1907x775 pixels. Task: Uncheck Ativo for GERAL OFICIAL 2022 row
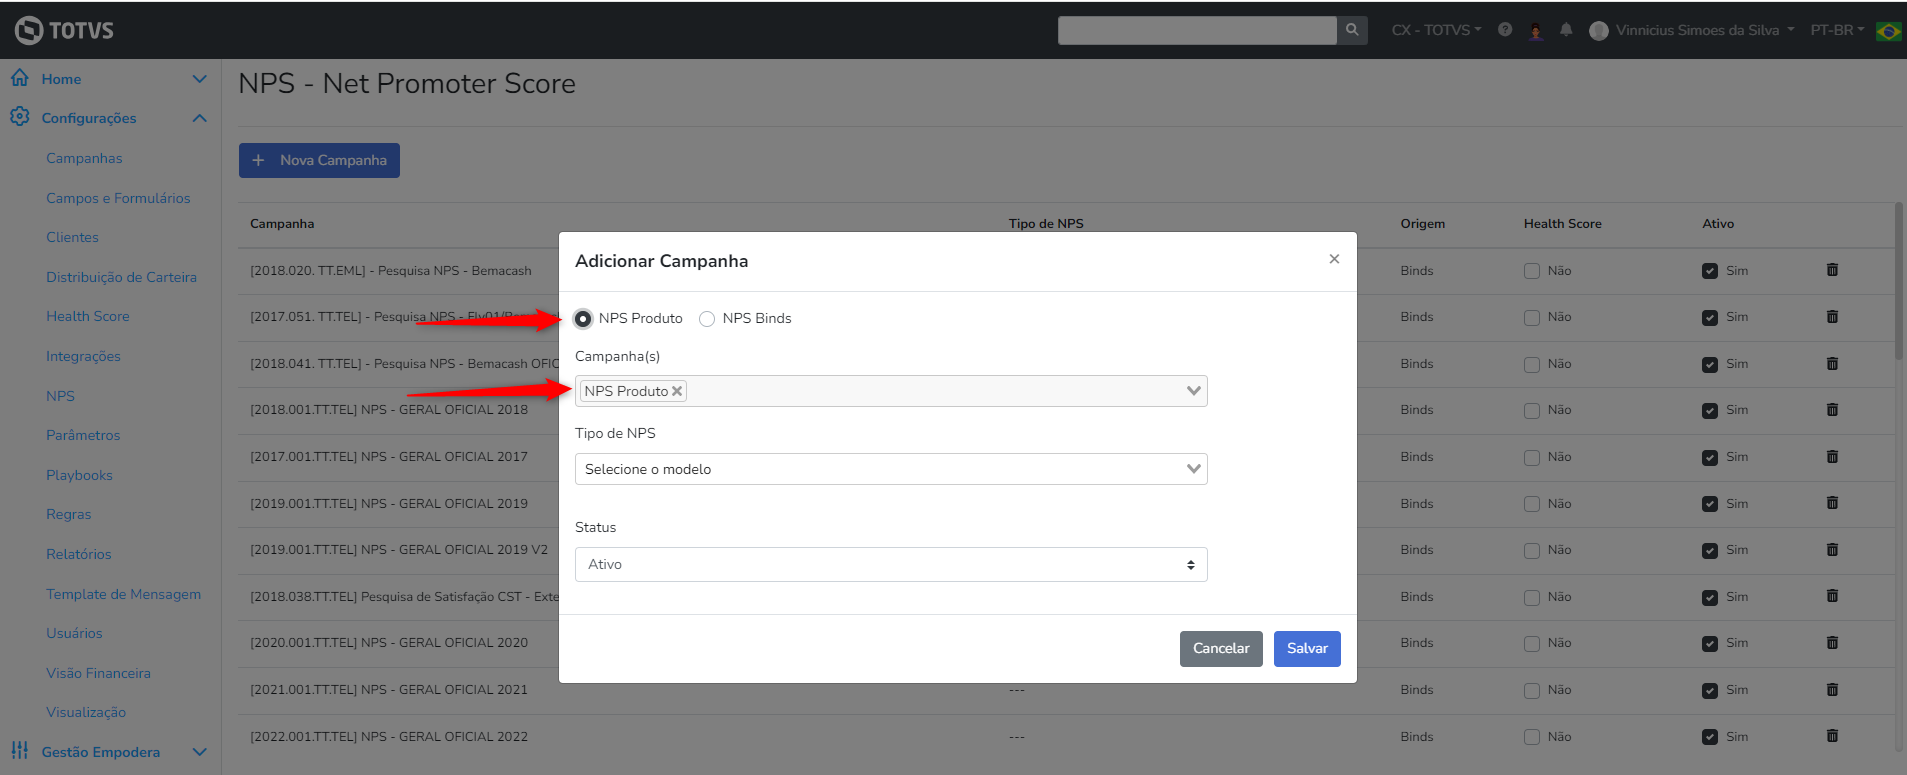1710,737
